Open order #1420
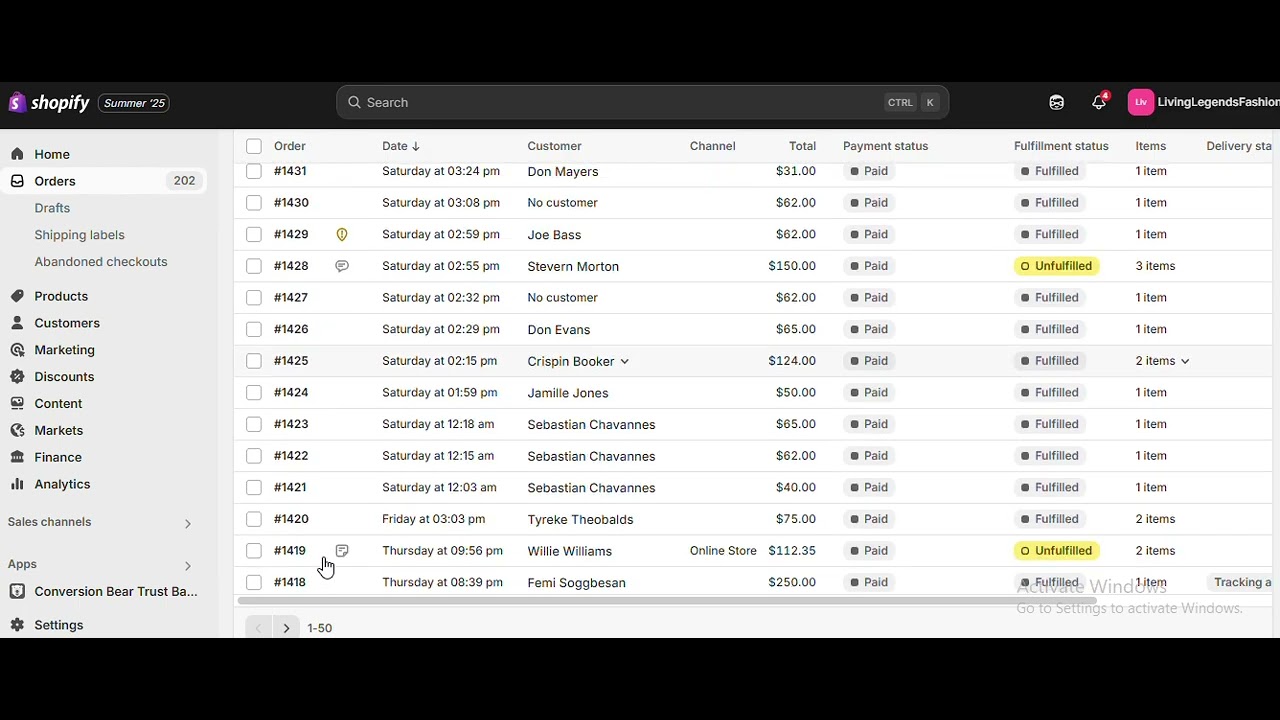 tap(291, 519)
